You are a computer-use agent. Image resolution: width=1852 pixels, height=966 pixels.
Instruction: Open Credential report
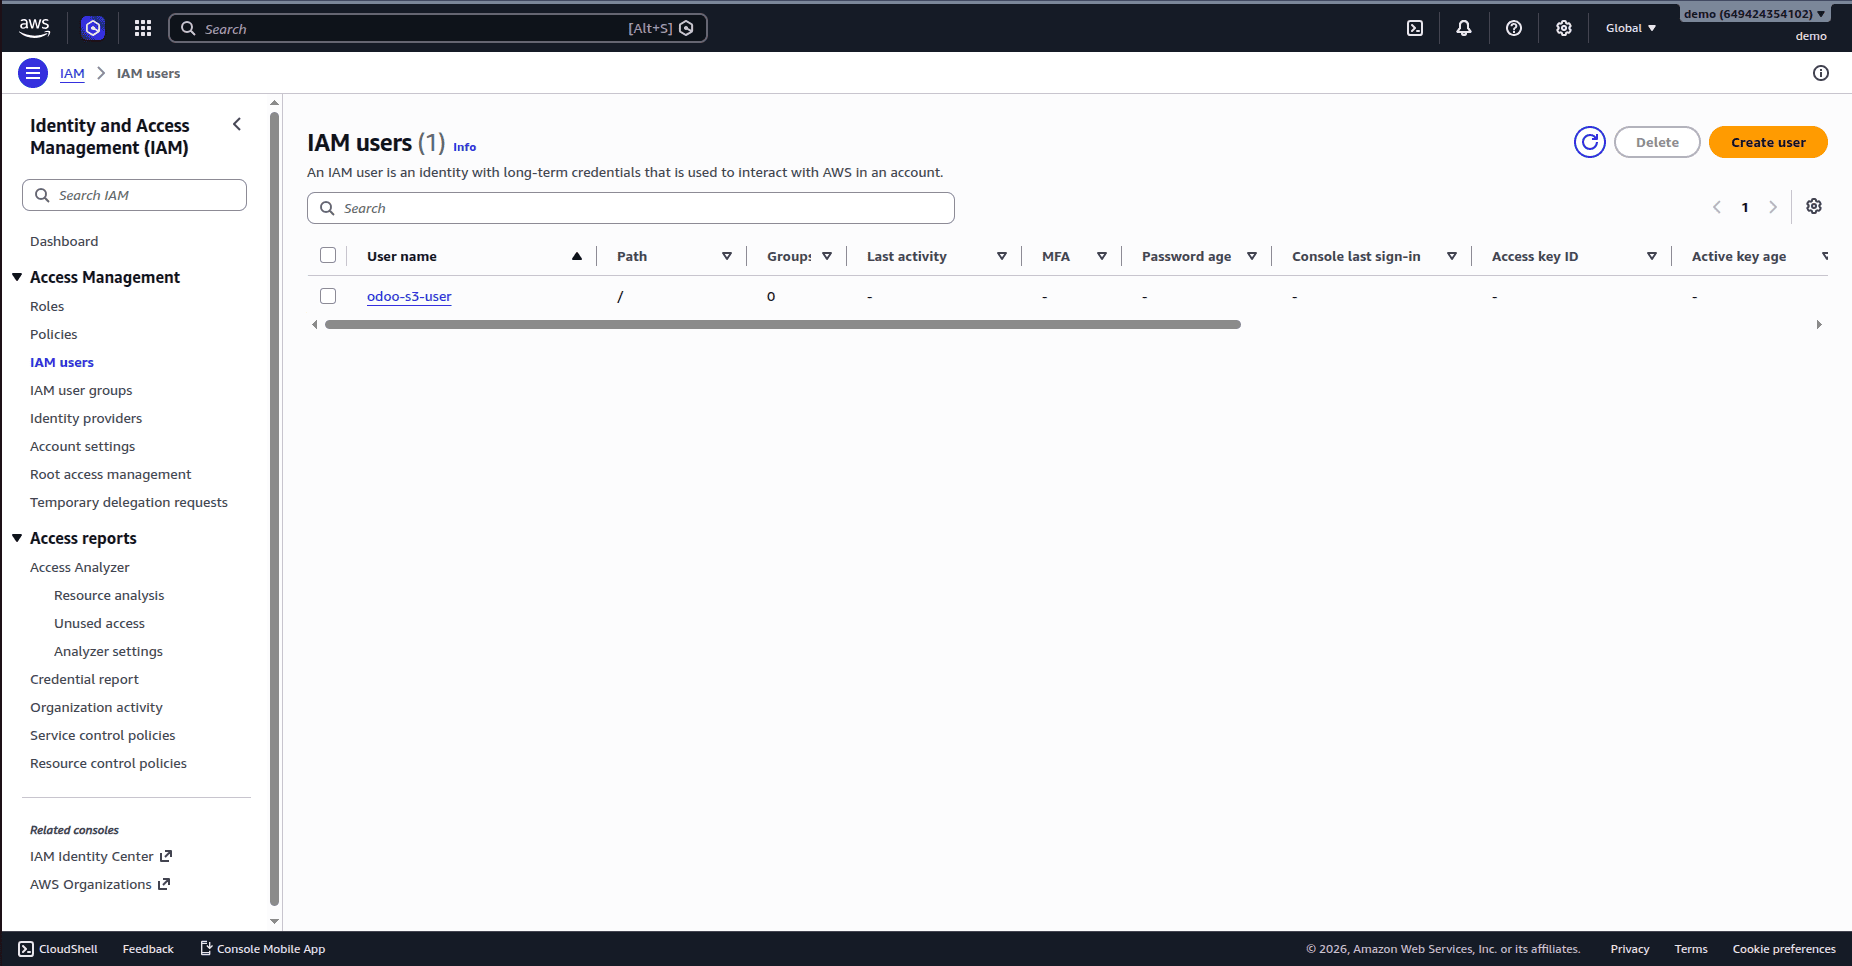click(84, 679)
